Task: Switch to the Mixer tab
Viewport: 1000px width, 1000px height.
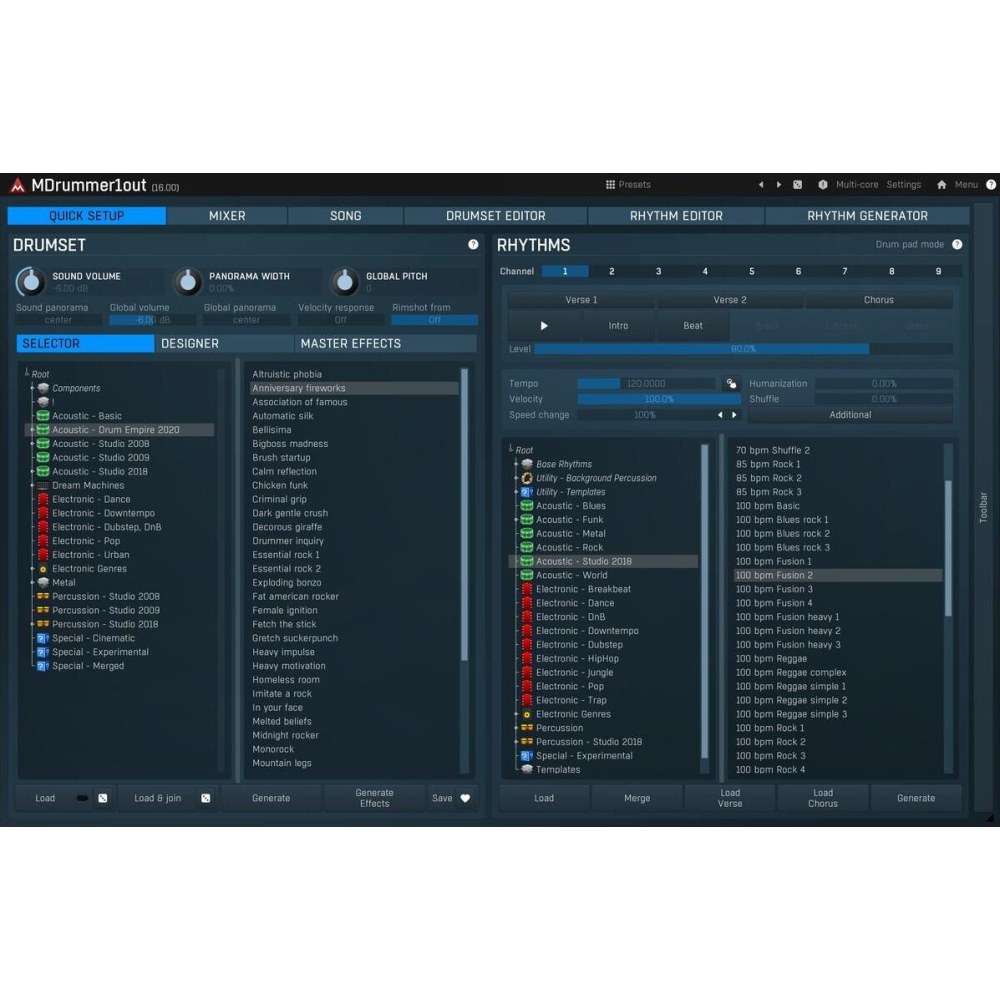Action: point(227,216)
